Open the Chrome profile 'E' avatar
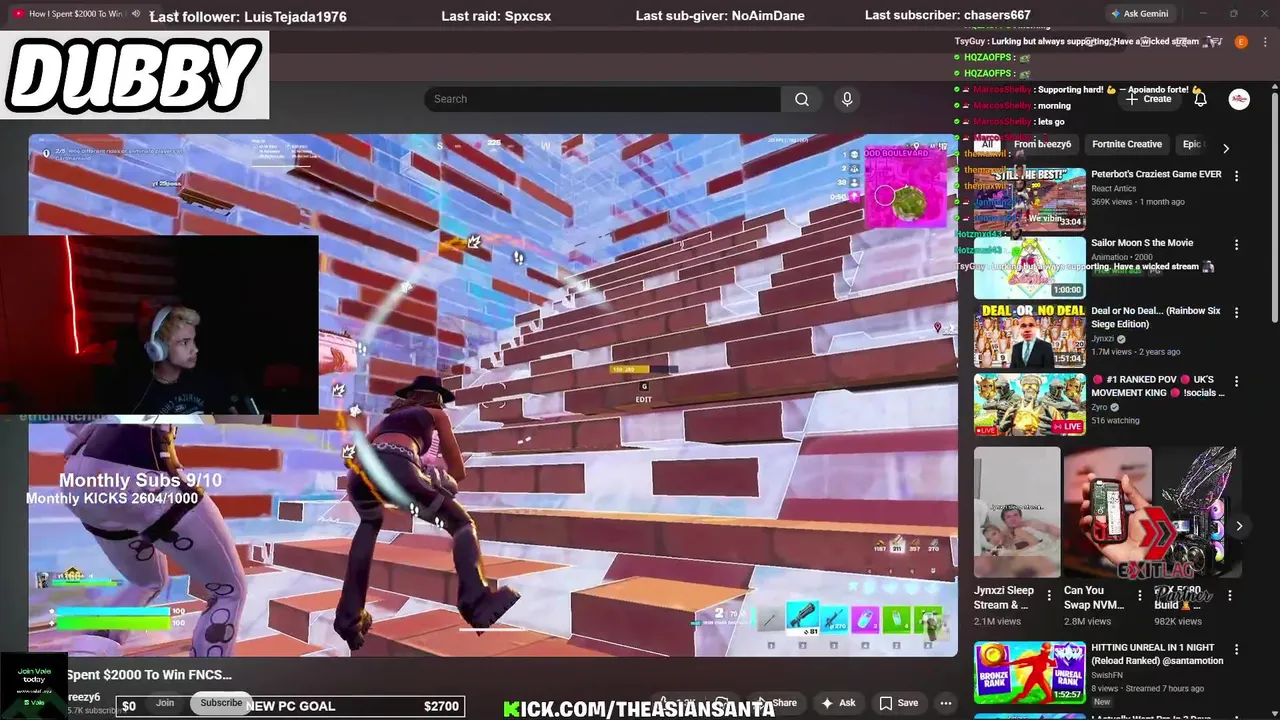Image resolution: width=1280 pixels, height=720 pixels. coord(1241,42)
